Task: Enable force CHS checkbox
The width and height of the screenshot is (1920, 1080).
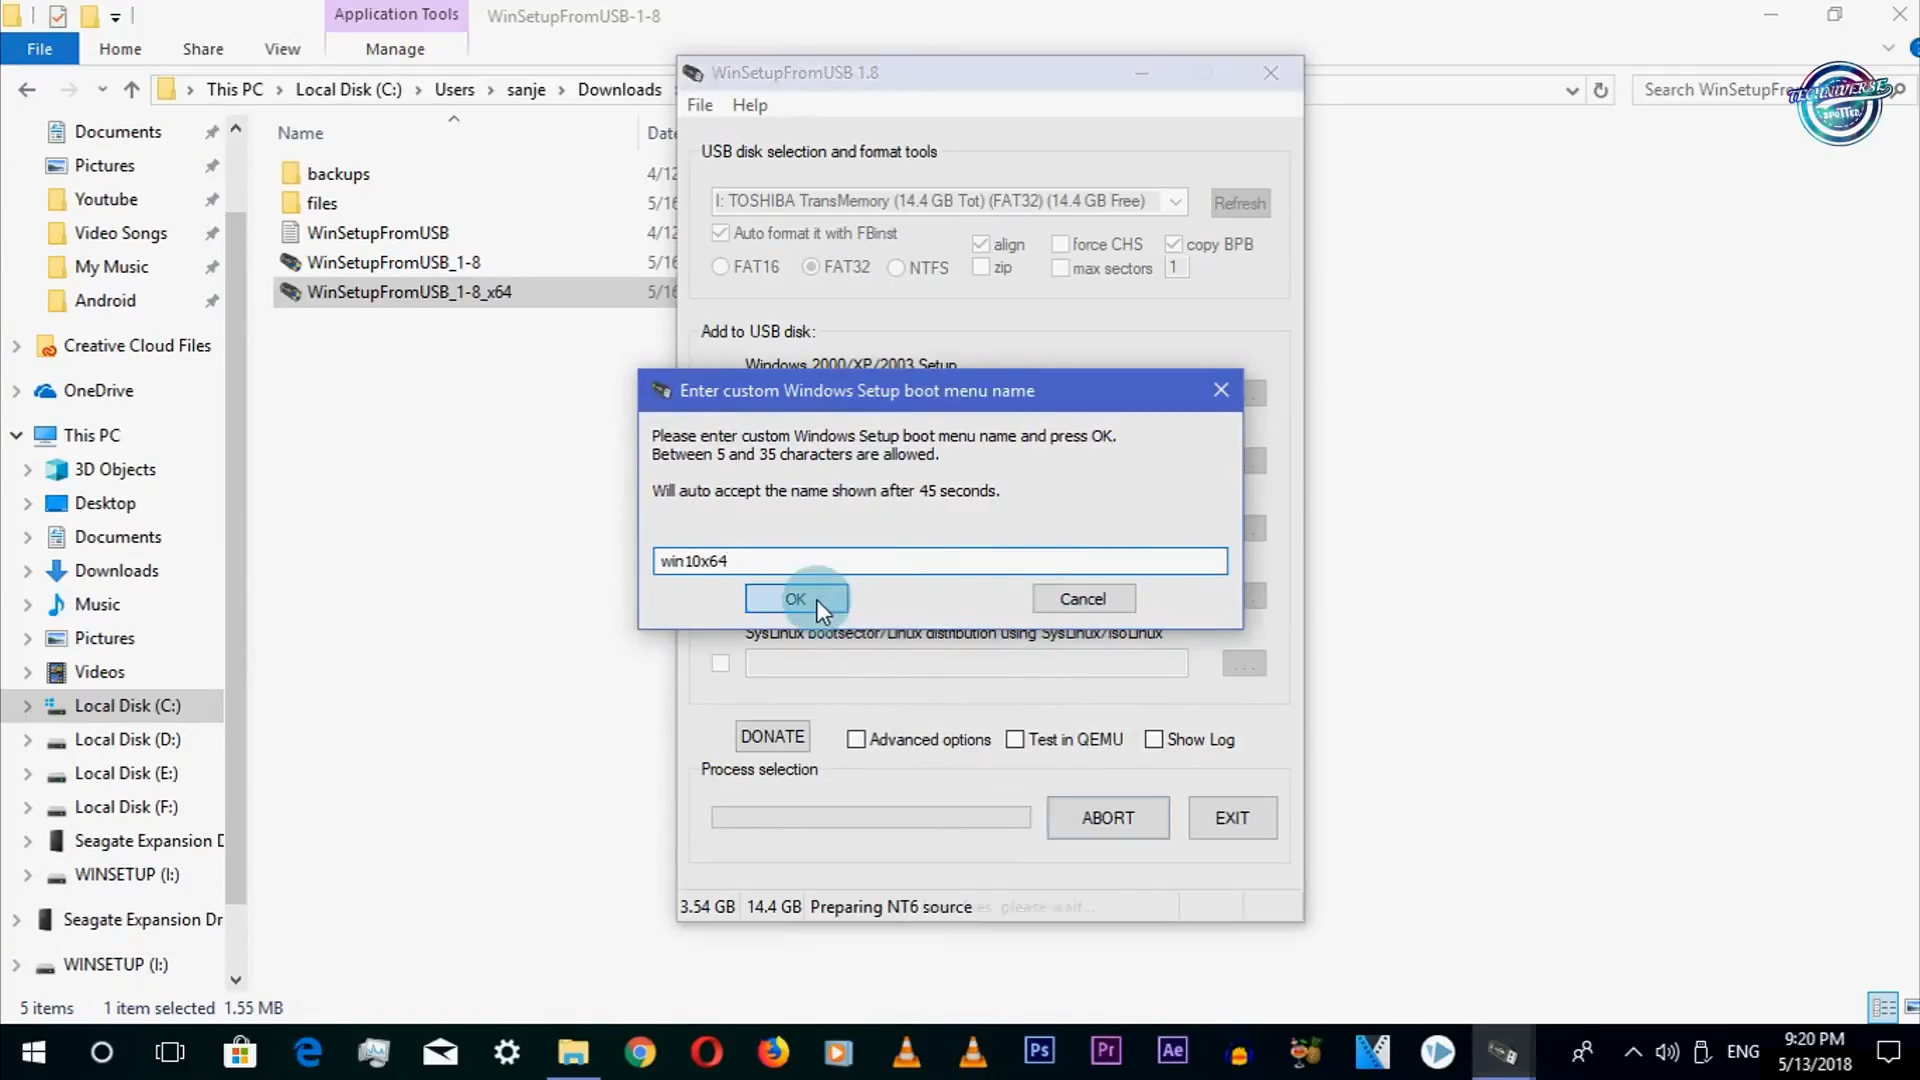Action: [x=1060, y=244]
